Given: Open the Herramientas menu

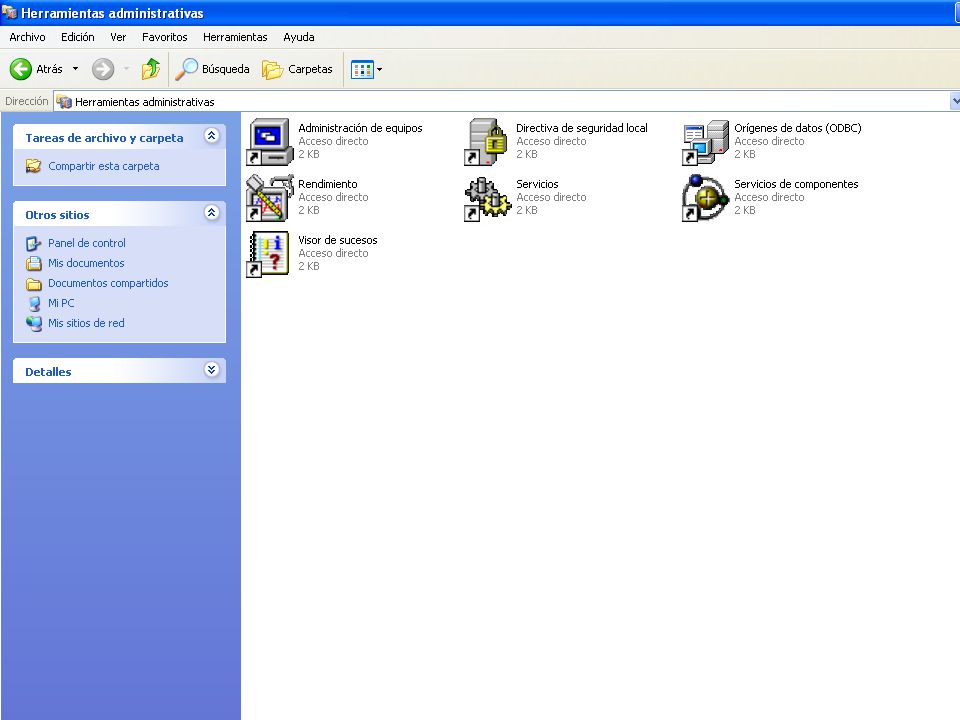Looking at the screenshot, I should [235, 37].
